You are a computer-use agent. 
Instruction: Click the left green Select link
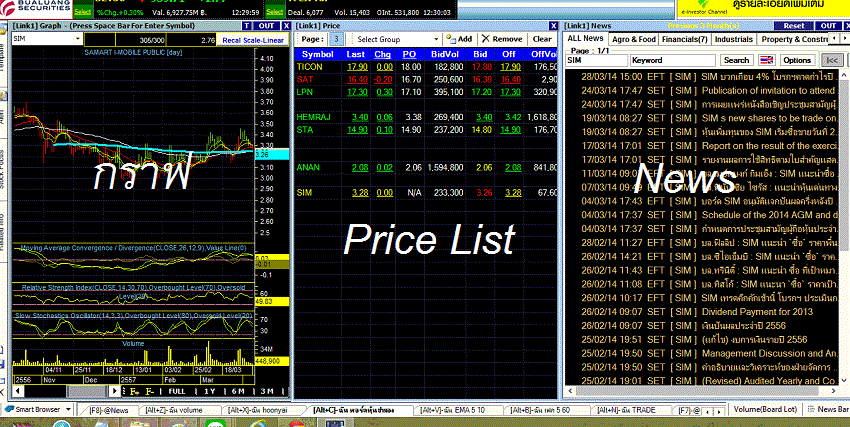click(x=83, y=12)
